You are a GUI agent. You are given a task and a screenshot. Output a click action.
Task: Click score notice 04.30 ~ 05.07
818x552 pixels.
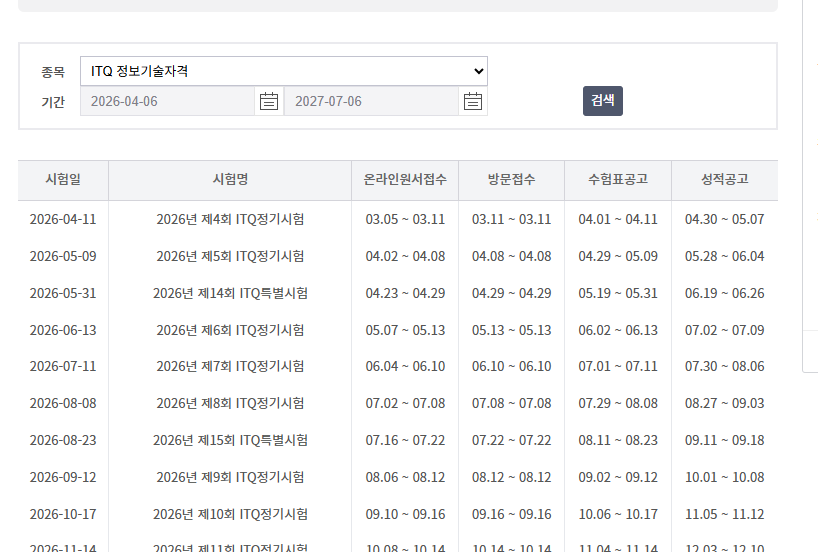pyautogui.click(x=725, y=219)
